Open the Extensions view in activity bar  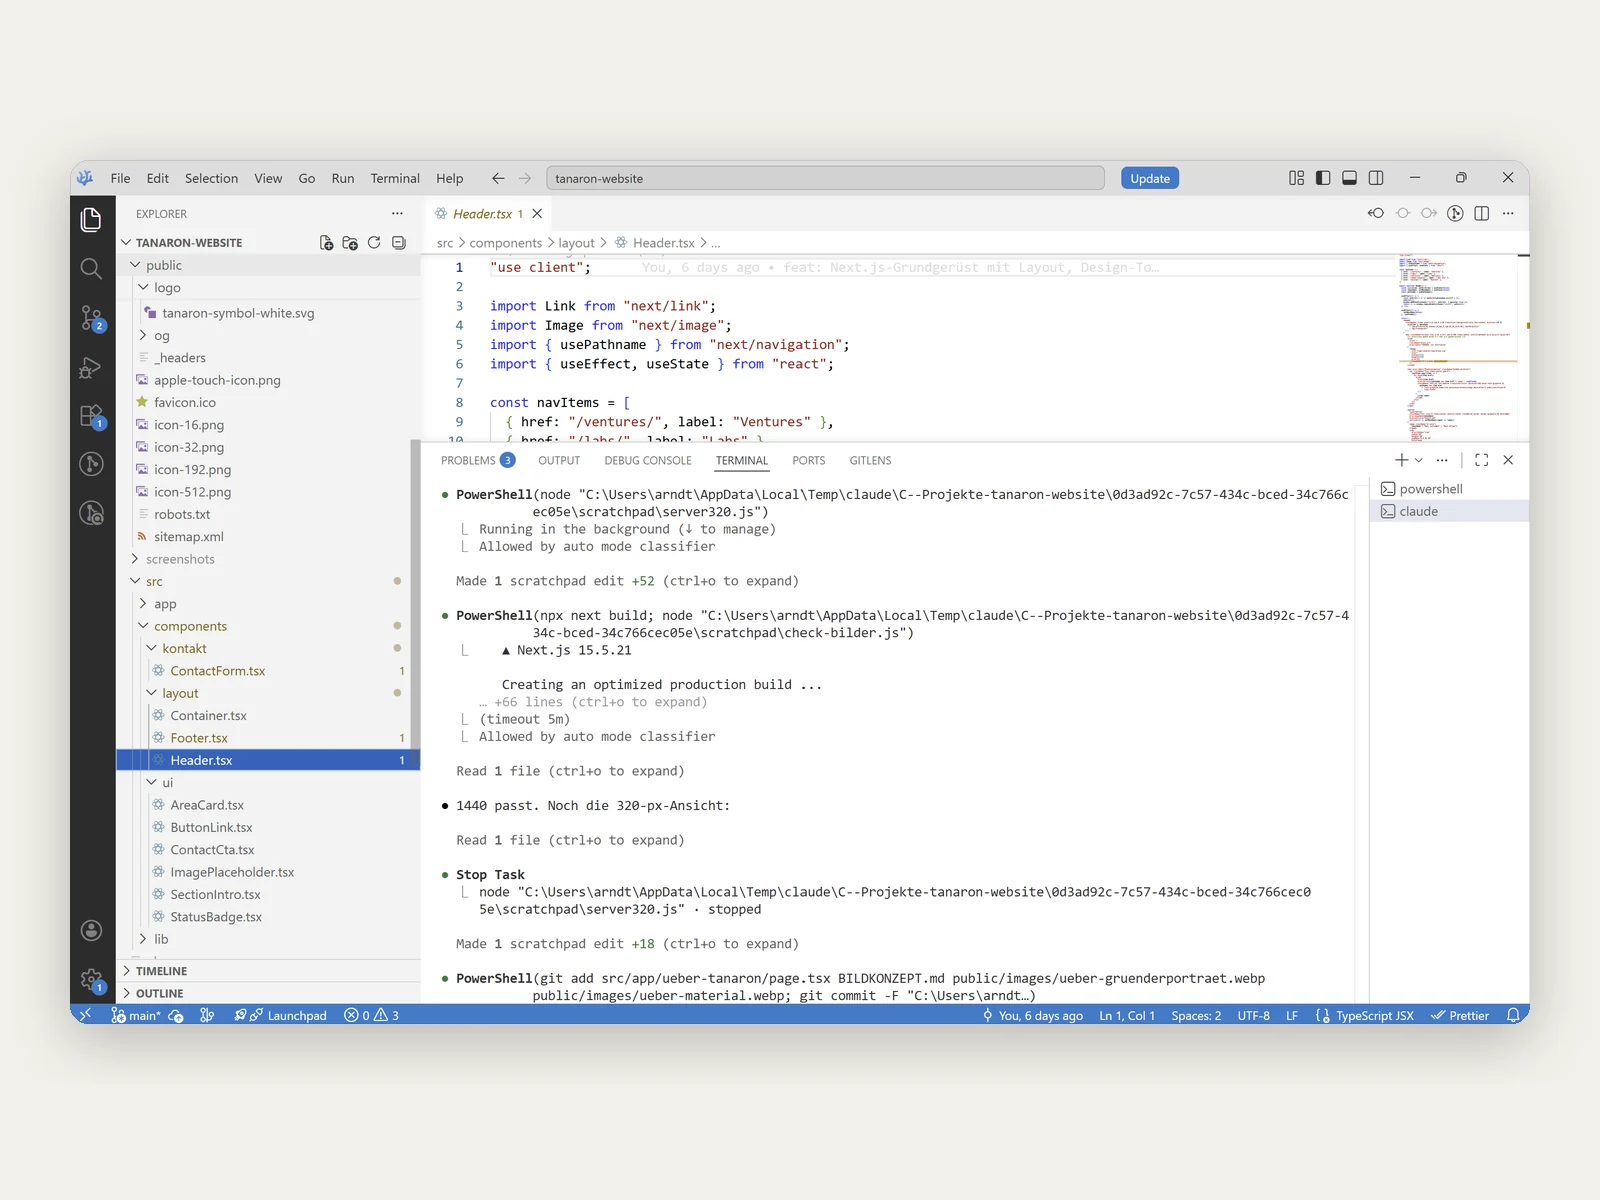click(91, 416)
